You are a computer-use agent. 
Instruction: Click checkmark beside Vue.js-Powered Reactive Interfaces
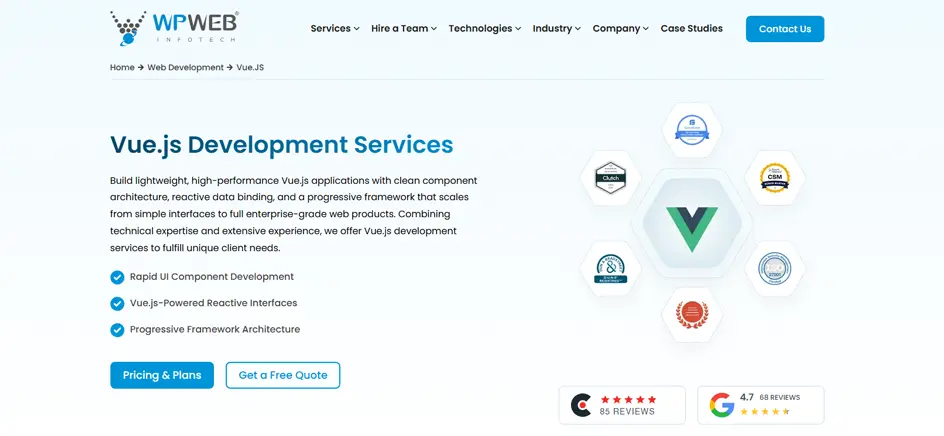coord(117,304)
